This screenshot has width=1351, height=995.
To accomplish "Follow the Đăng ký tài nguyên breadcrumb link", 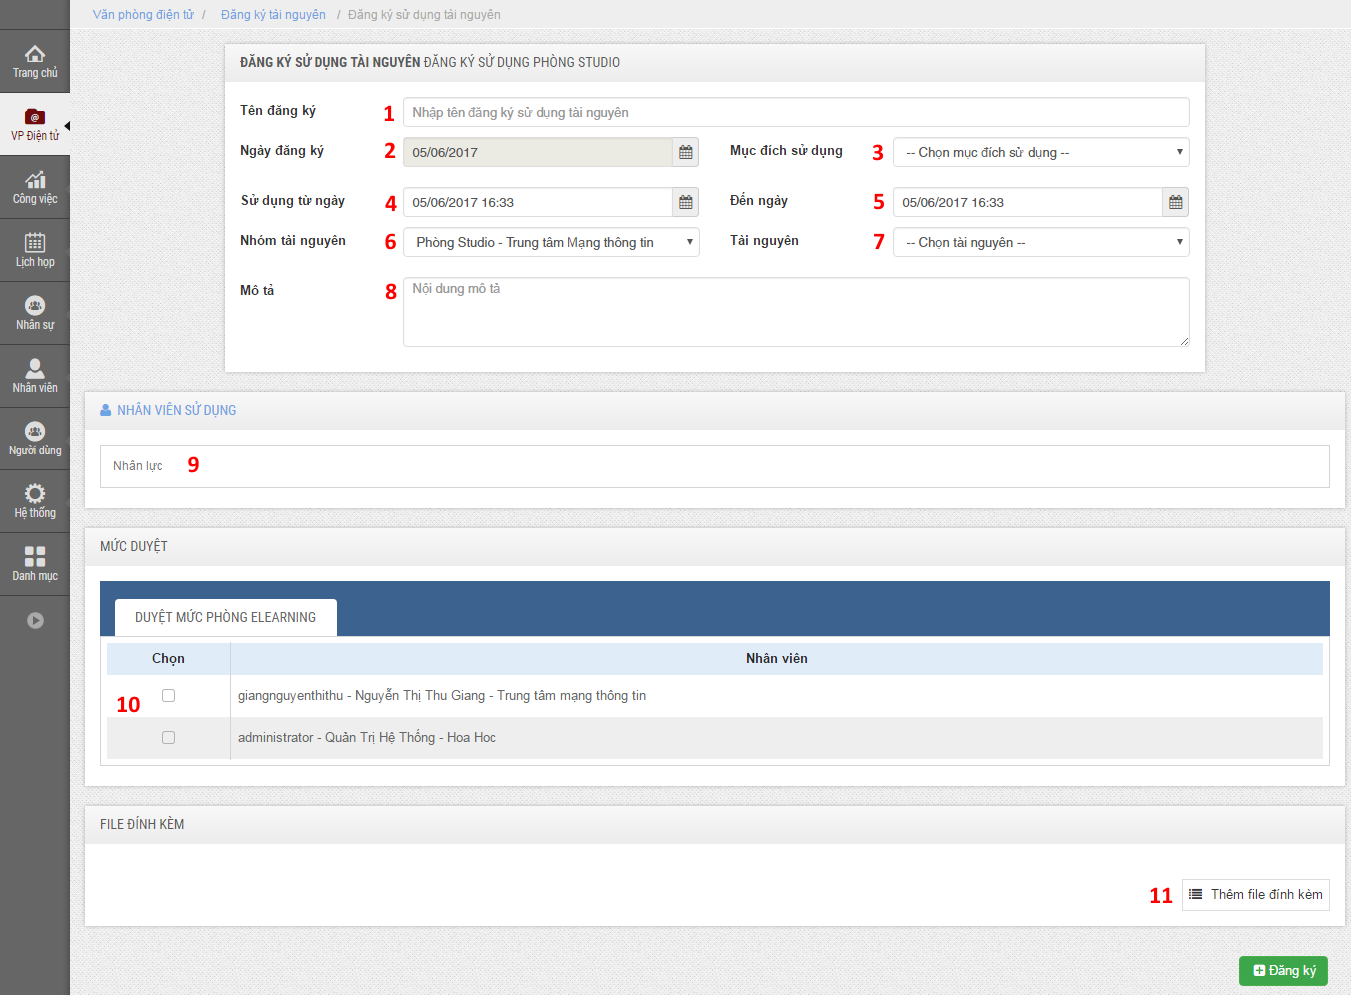I will click(x=273, y=15).
